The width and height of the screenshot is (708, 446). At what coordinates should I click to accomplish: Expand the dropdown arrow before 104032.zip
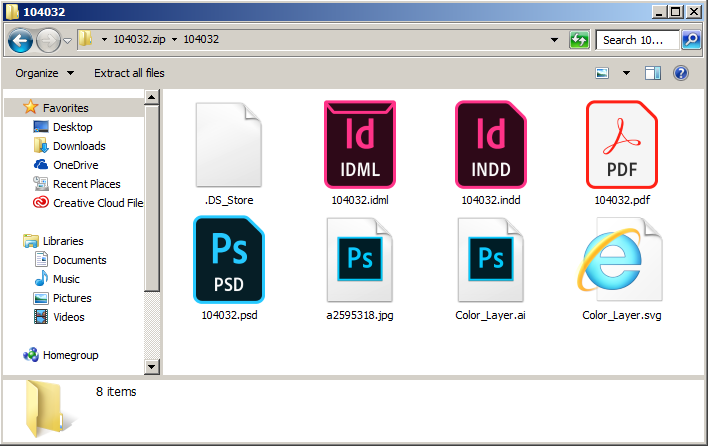pos(104,40)
